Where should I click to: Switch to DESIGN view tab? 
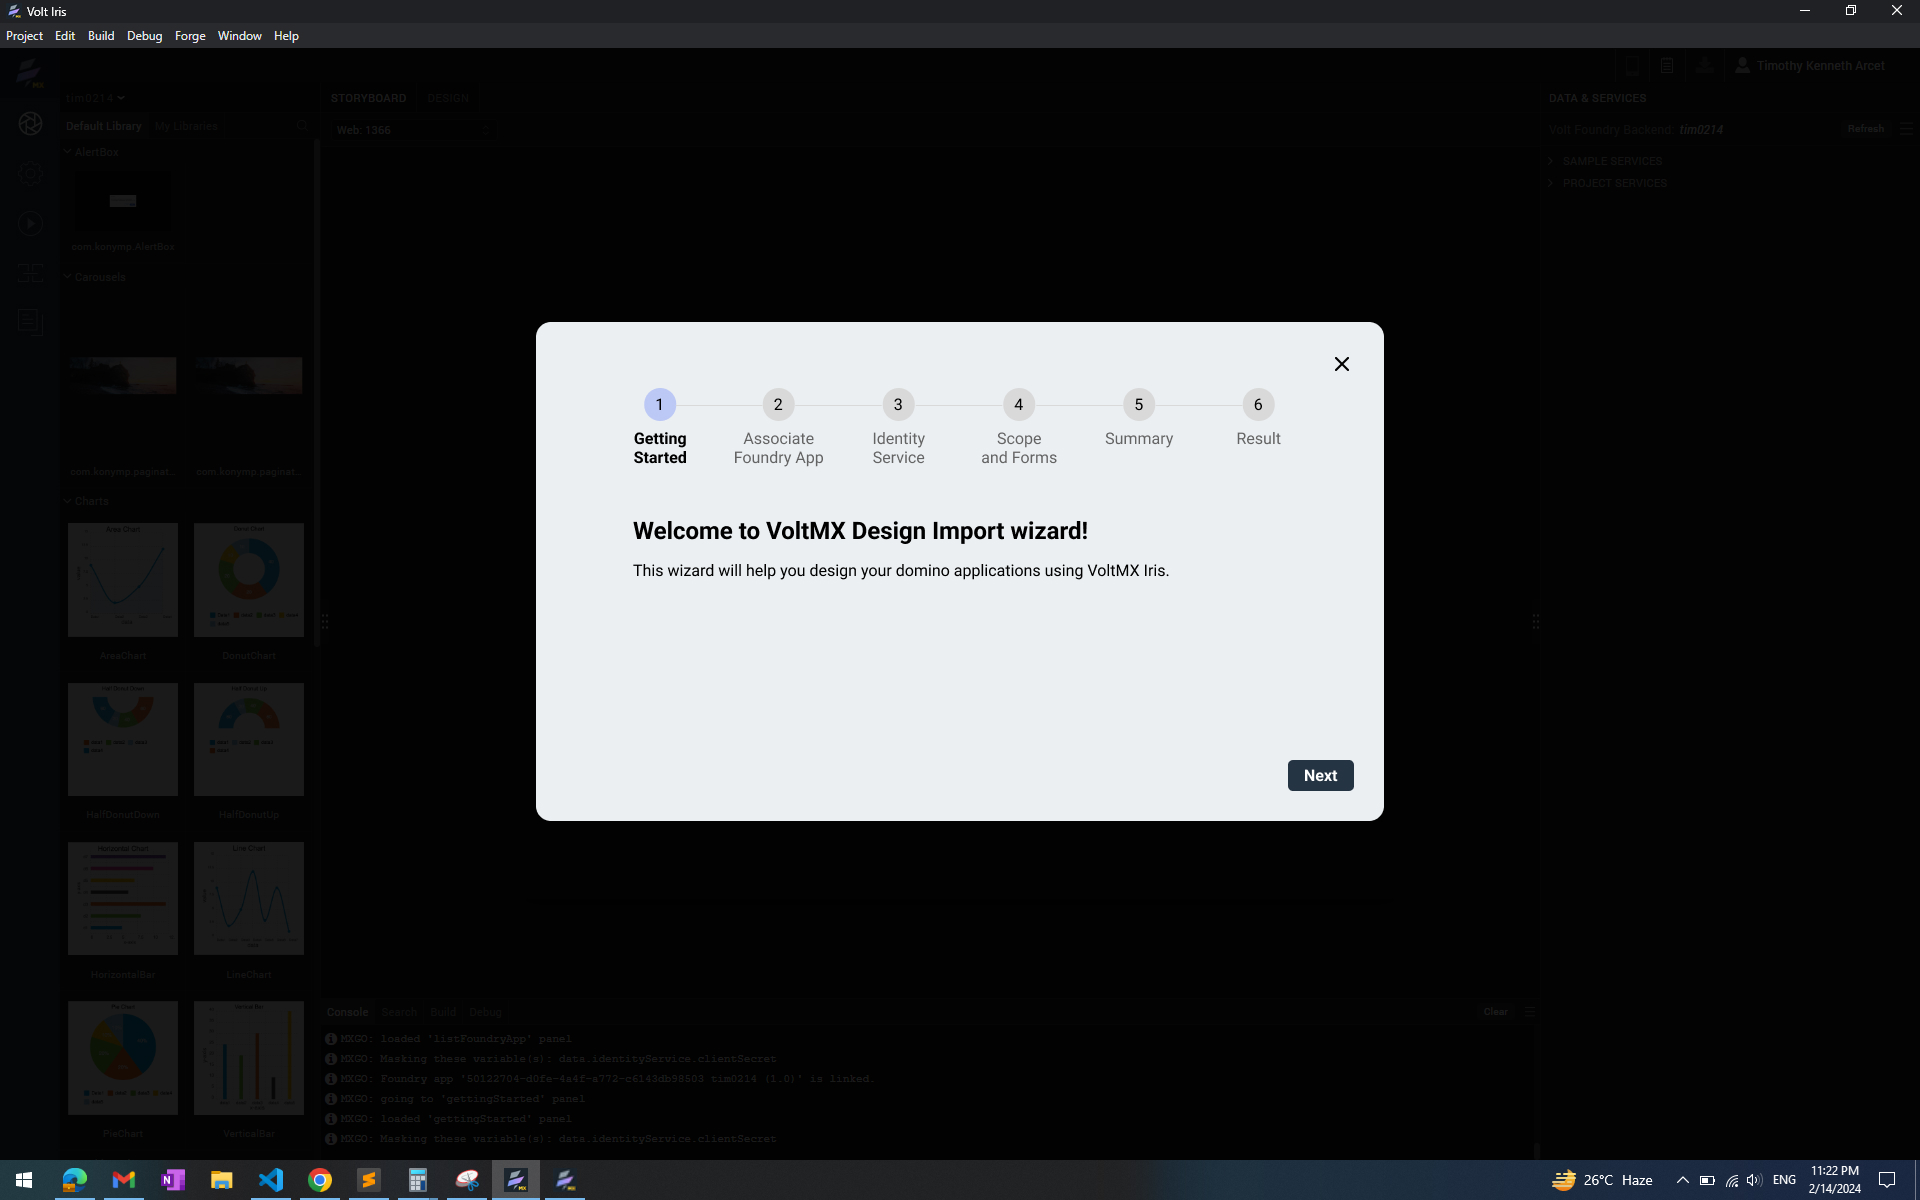447,98
